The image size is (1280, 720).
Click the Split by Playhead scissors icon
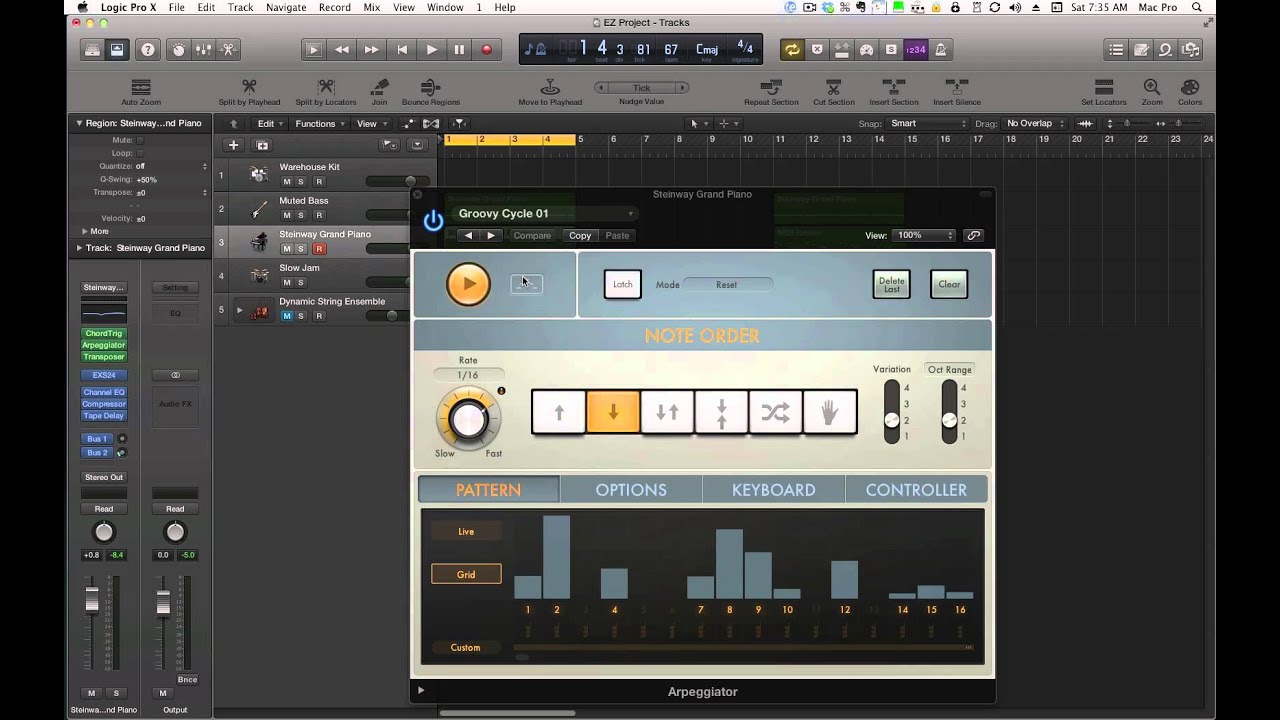[250, 88]
